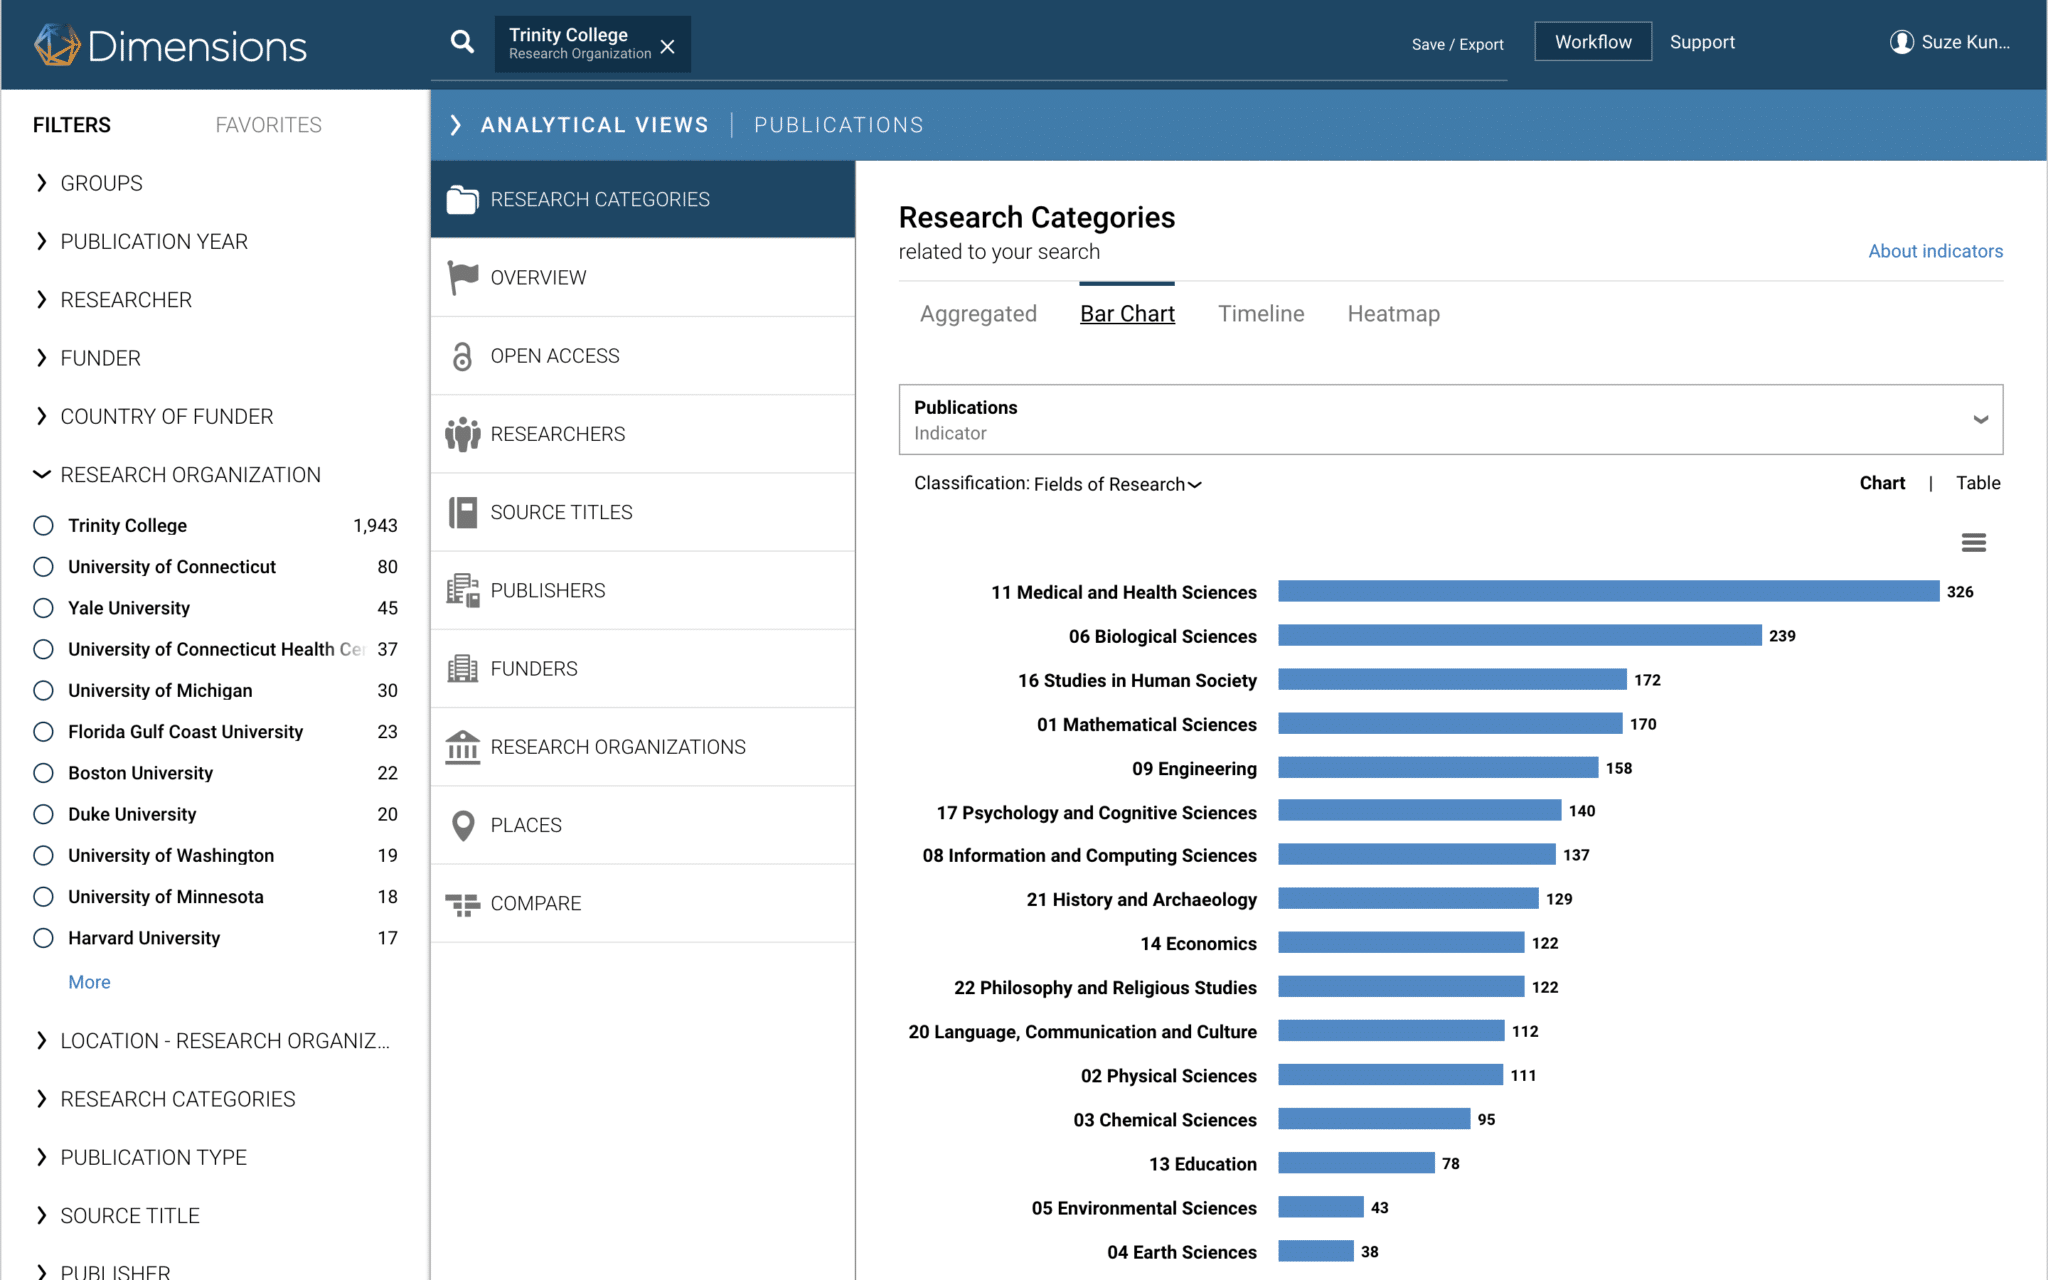The width and height of the screenshot is (2048, 1280).
Task: Show more research organizations
Action: 89,982
